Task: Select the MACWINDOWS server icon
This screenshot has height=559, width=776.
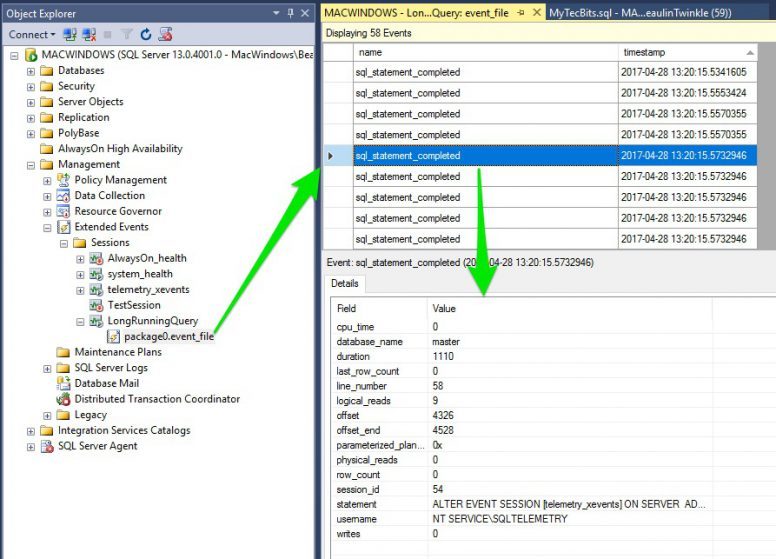Action: pos(31,54)
